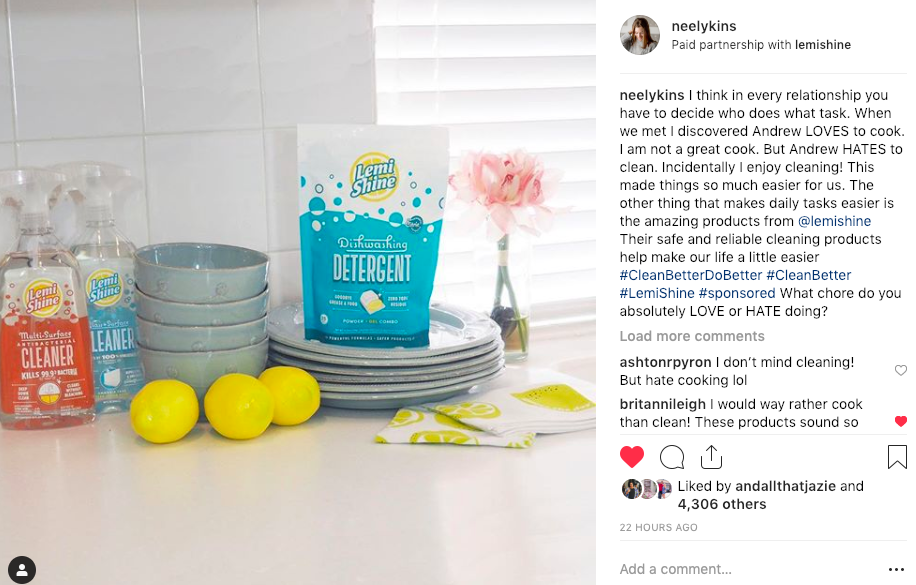Unlike britannileigh's comment red heart
916x585 pixels.
coord(901,421)
